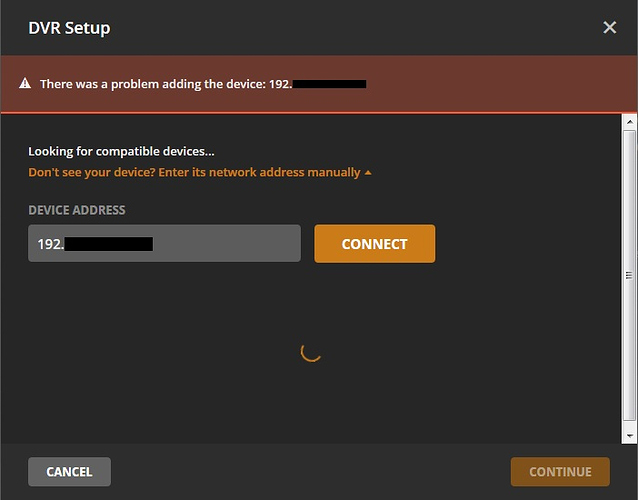Click the scrollbar thumb grip
Screen dimensions: 638x500
[x=629, y=275]
